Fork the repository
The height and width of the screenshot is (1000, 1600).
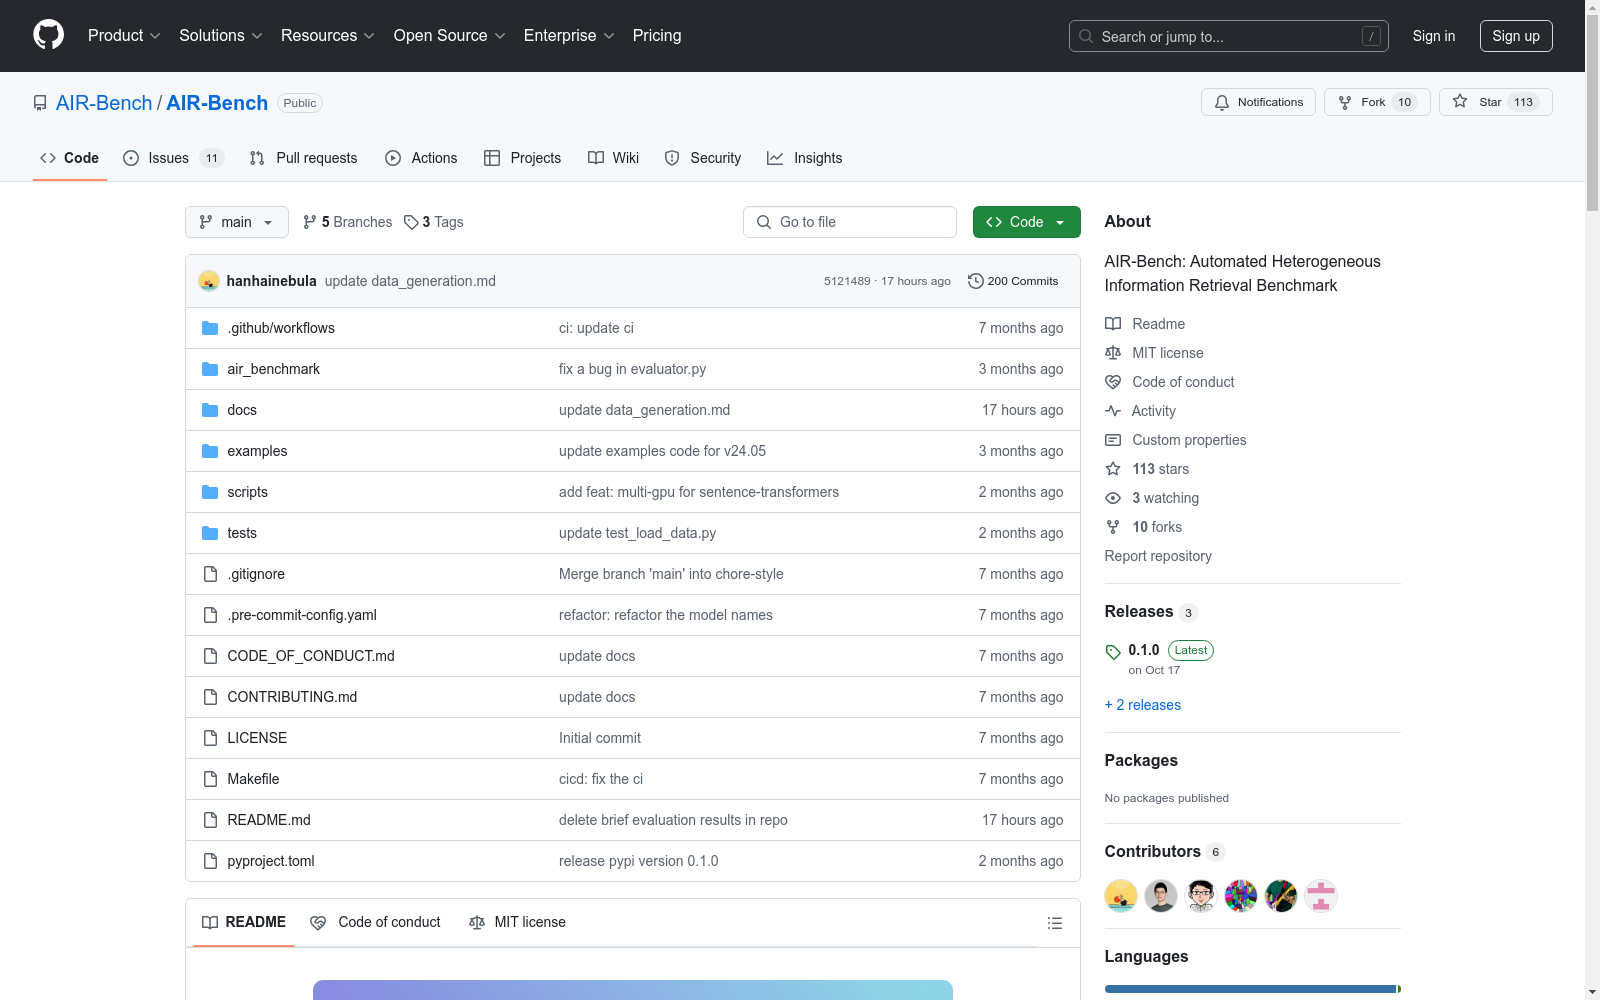click(1377, 102)
